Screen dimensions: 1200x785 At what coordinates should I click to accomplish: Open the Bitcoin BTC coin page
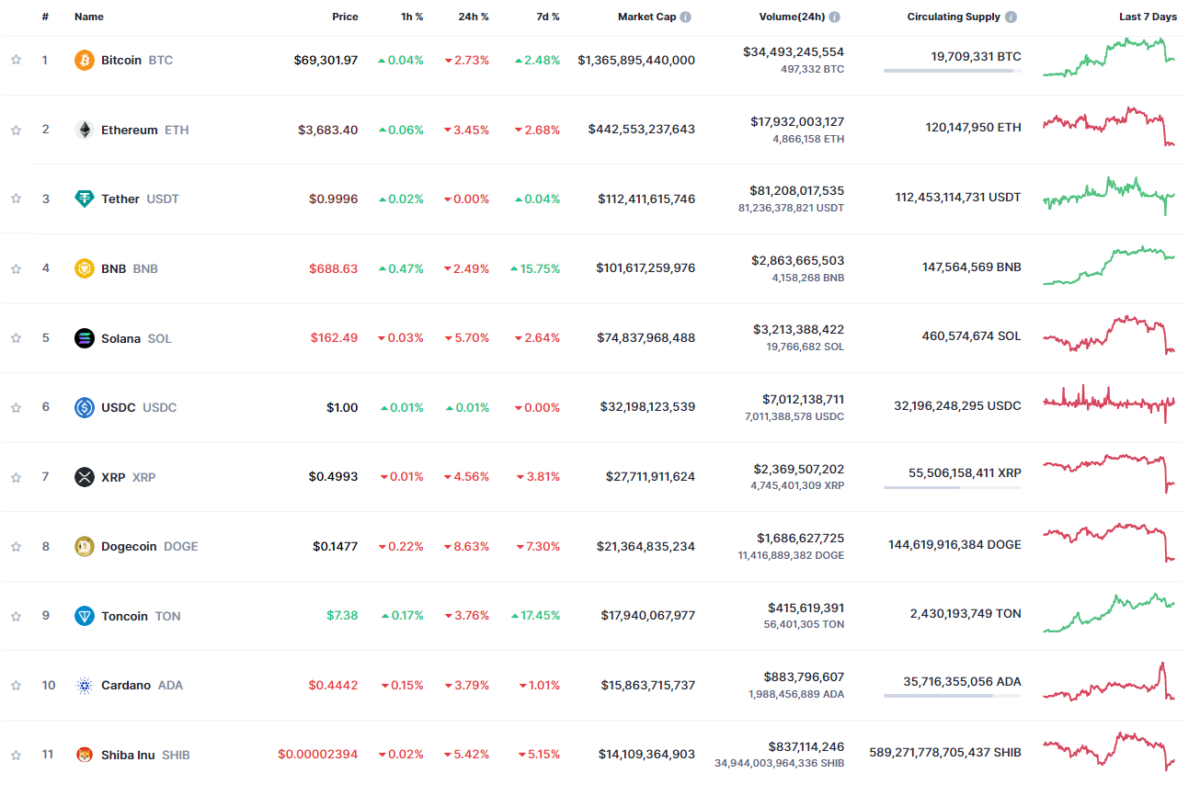click(x=137, y=60)
